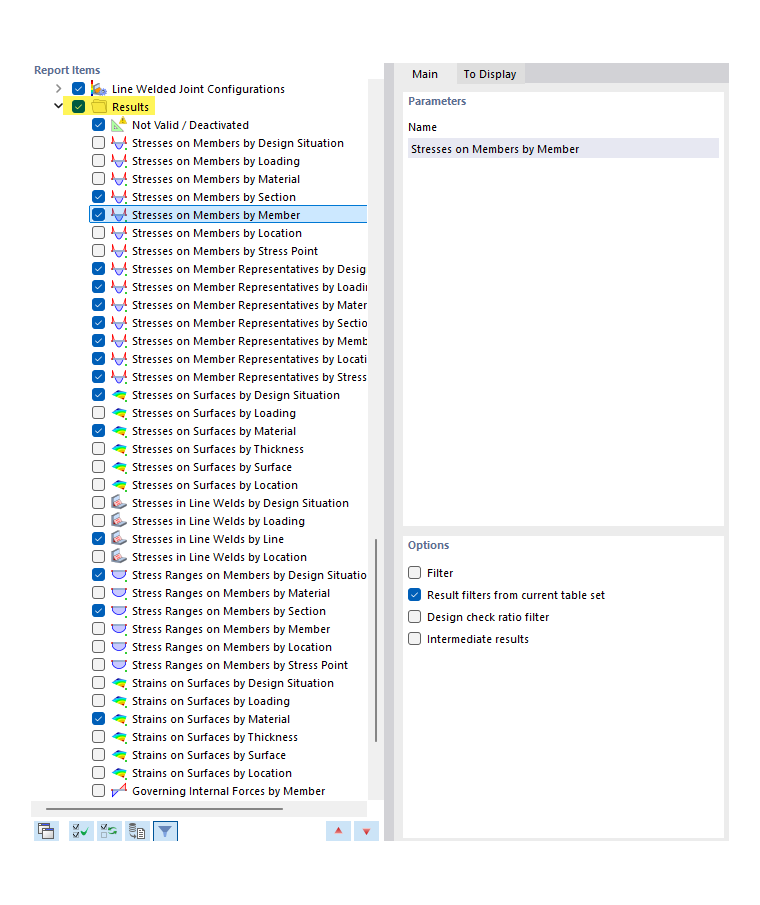Switch to the Main tab
Viewport: 760px width, 905px height.
click(x=425, y=74)
